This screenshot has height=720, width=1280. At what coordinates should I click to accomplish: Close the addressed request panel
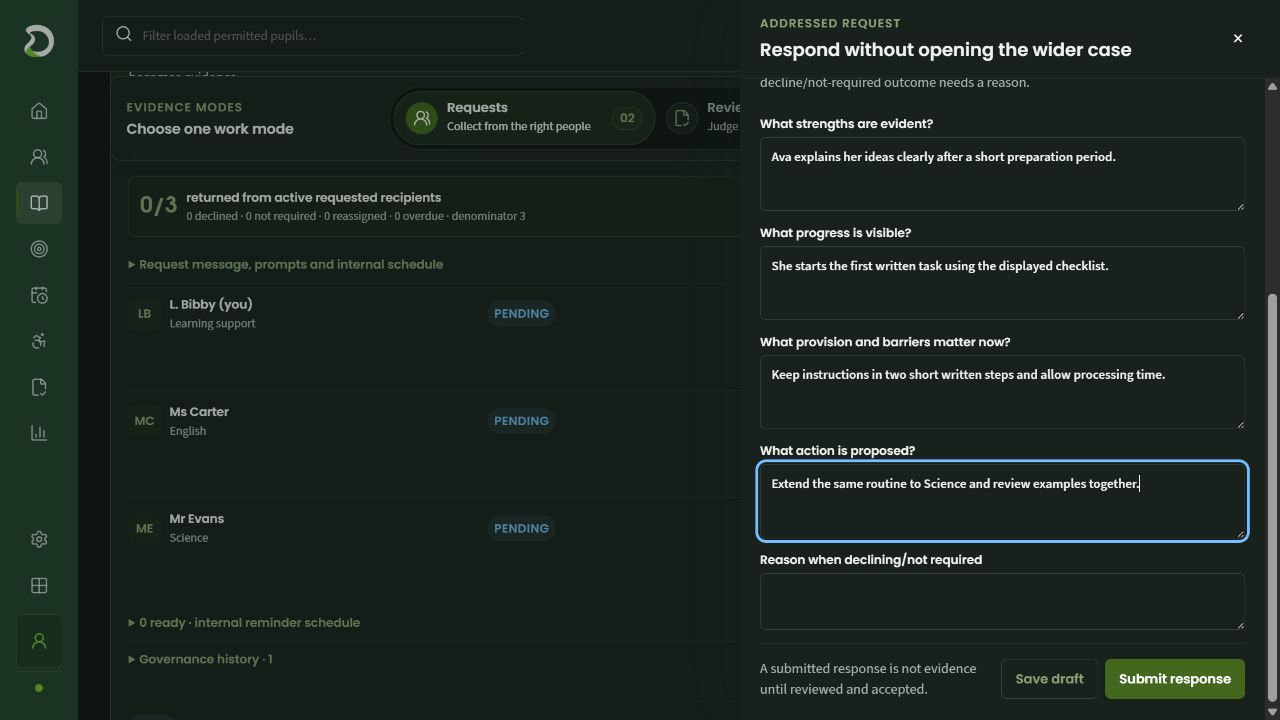pos(1238,38)
